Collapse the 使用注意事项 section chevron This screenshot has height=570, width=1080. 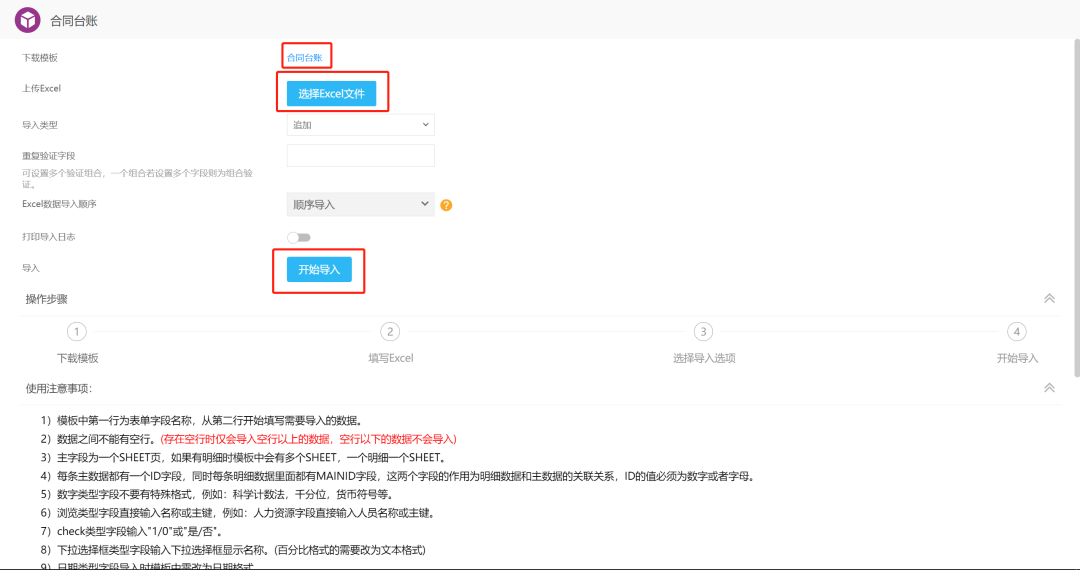pos(1049,388)
